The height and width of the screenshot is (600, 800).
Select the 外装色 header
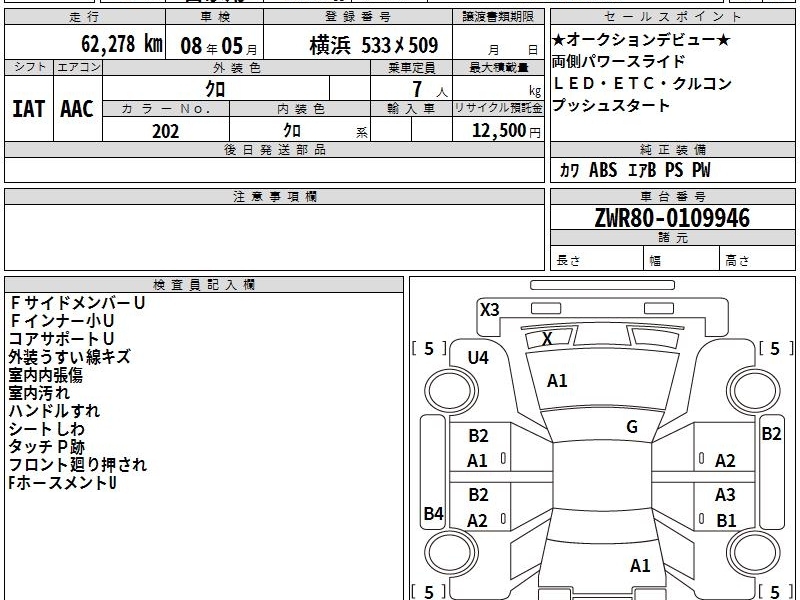click(237, 68)
